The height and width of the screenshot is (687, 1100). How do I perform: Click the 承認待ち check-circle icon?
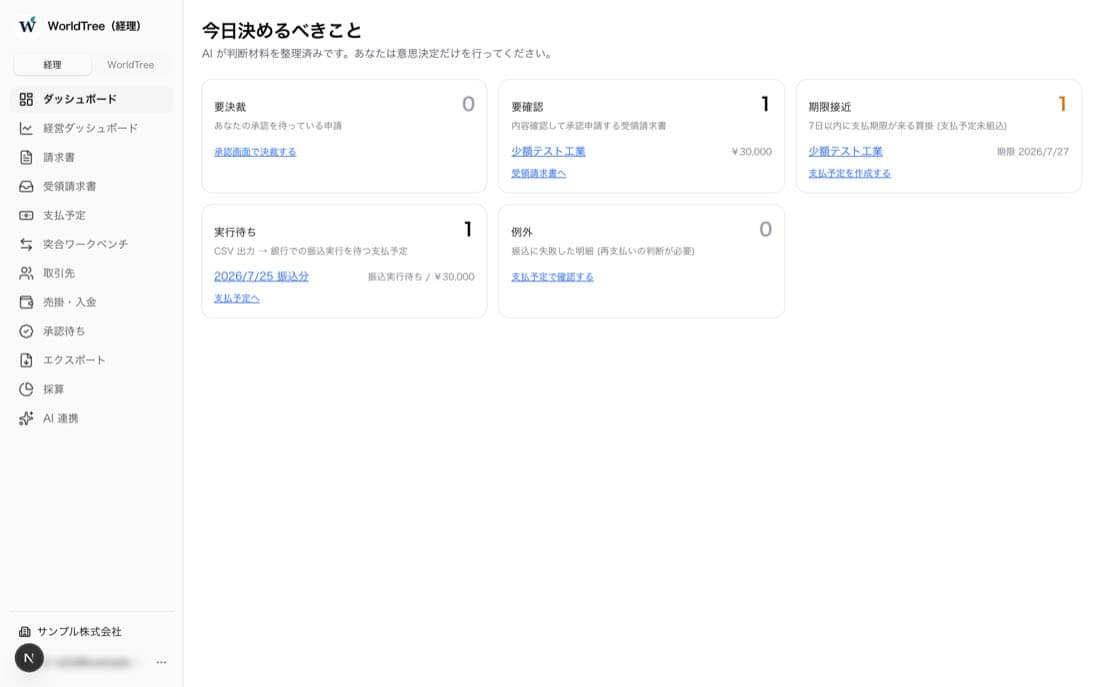coord(26,331)
